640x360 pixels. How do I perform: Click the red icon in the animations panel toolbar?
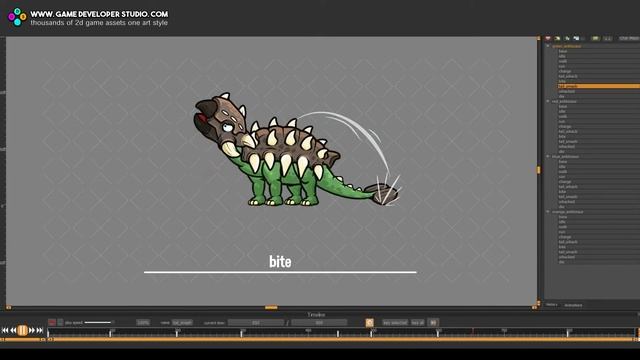click(x=548, y=38)
